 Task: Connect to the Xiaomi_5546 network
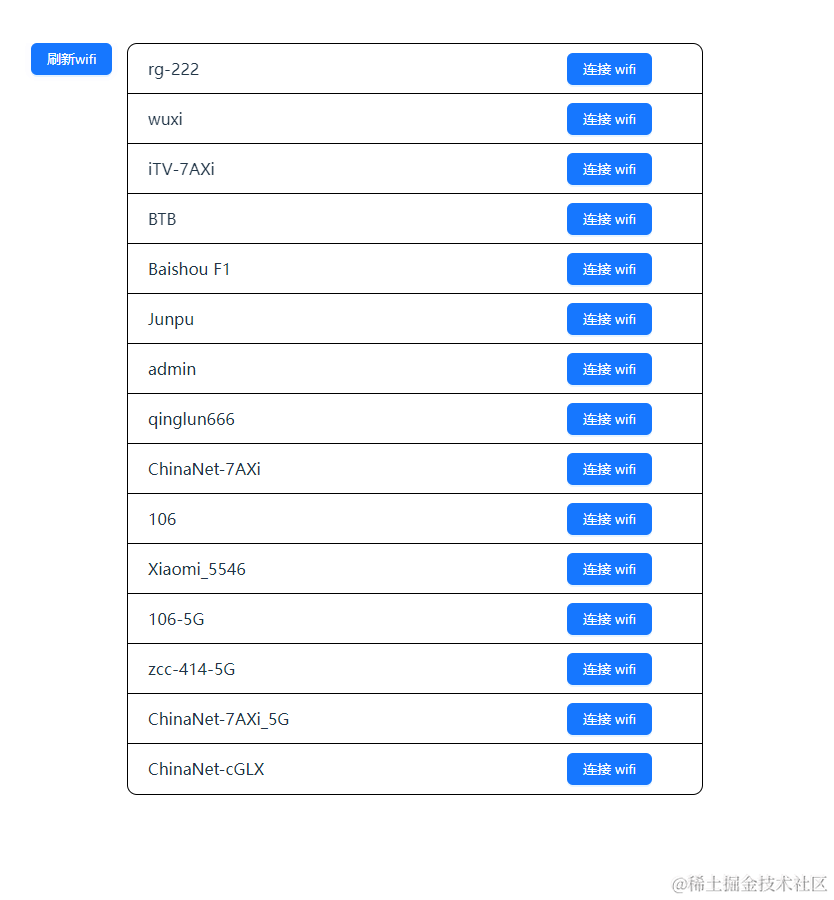tap(609, 569)
